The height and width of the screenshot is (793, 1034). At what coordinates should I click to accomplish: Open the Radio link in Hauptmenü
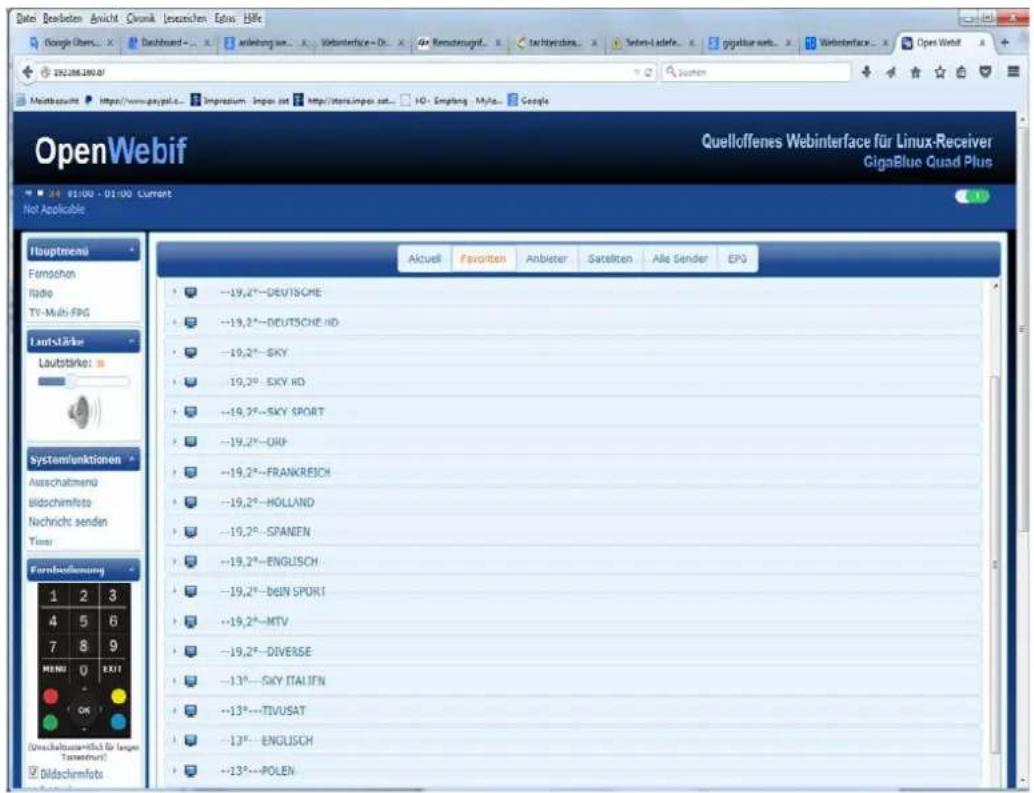coord(40,293)
